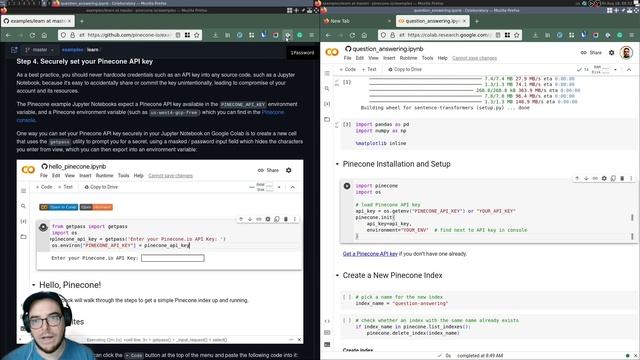Open RAM/Disk connection dropdown in Colab
The width and height of the screenshot is (640, 360).
pyautogui.click(x=615, y=70)
